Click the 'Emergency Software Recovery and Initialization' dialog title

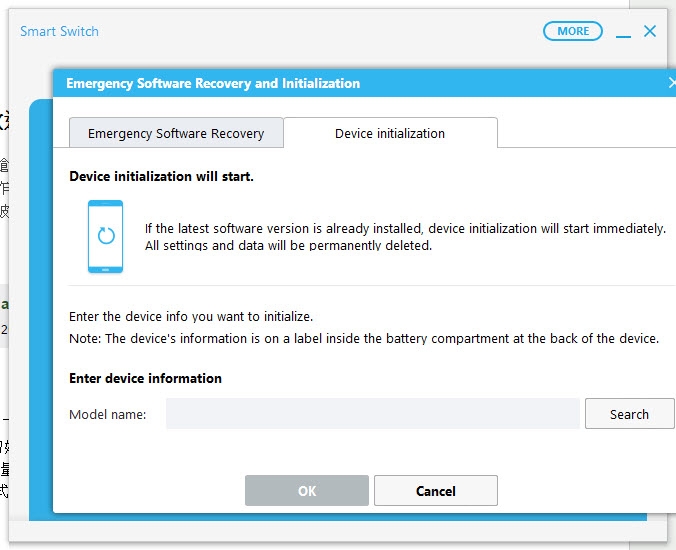[213, 83]
